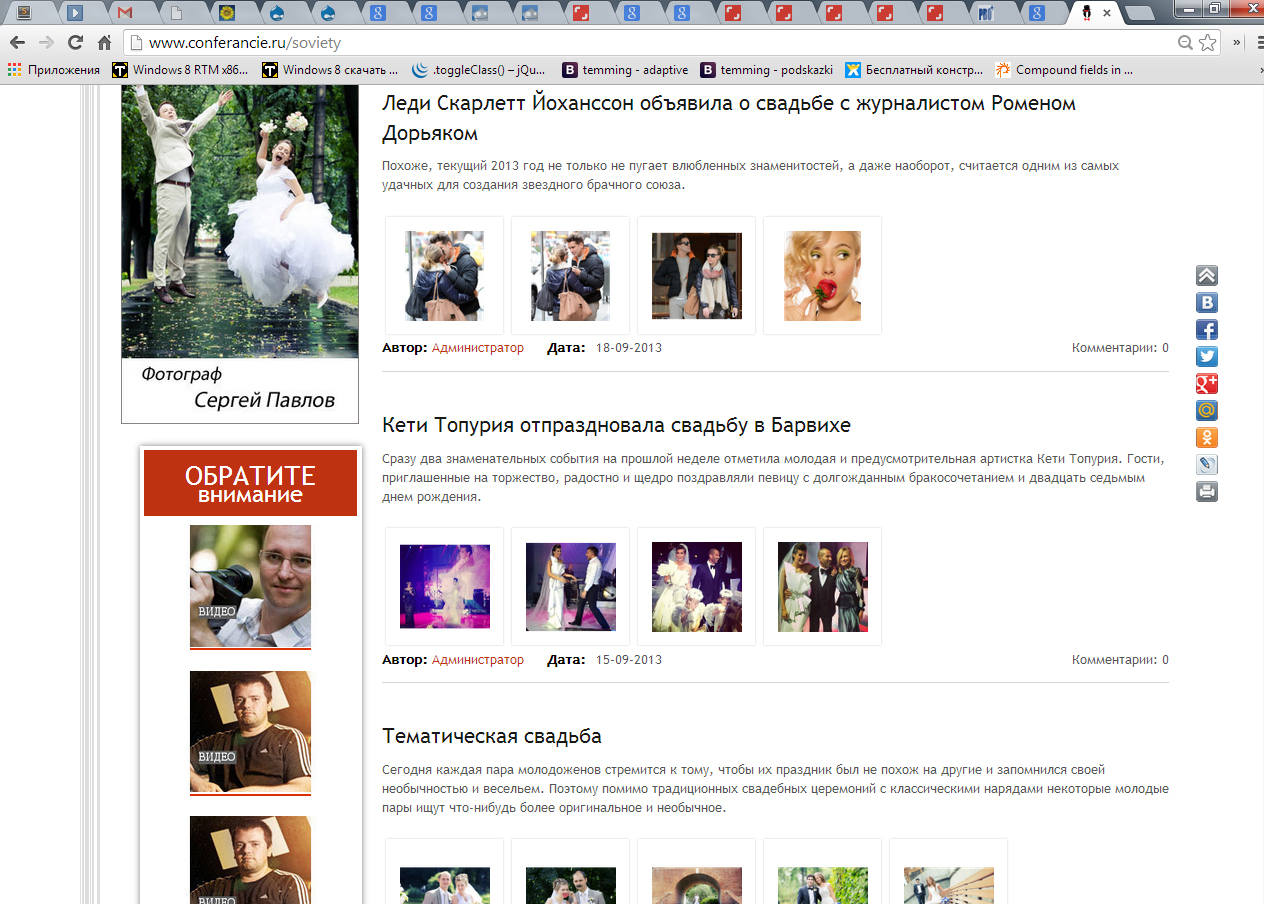
Task: Open the purple concert stage thumbnail
Action: click(x=444, y=587)
